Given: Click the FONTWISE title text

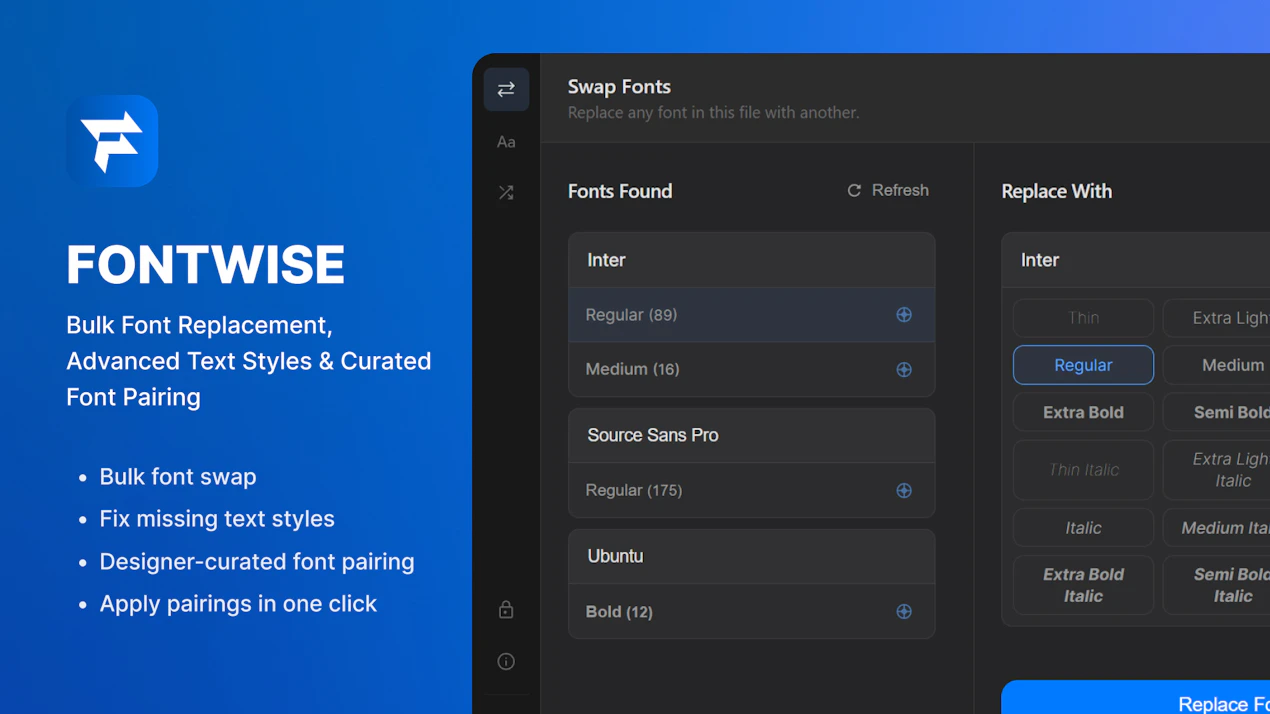Looking at the screenshot, I should (206, 265).
